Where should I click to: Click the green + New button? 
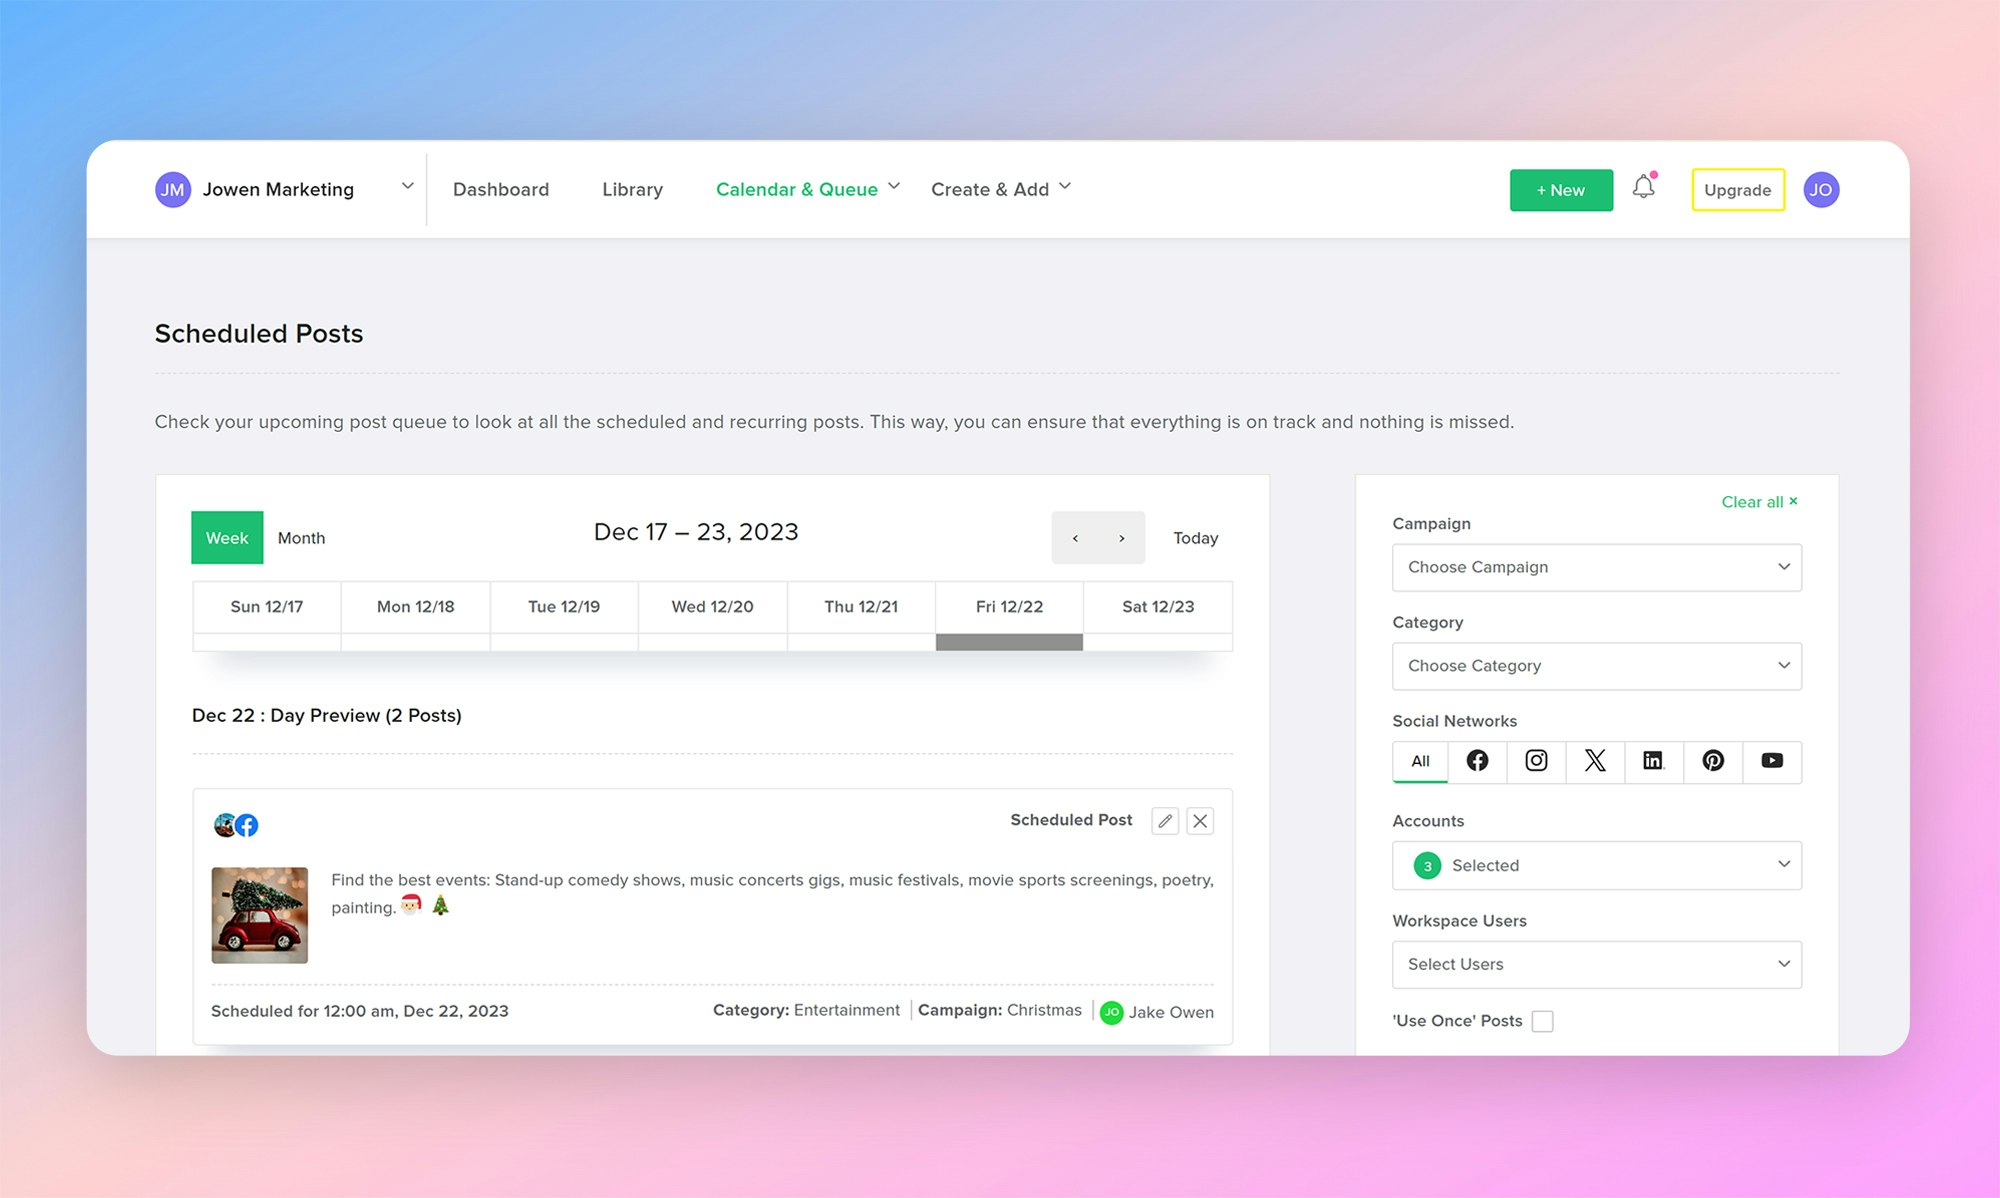(1560, 190)
